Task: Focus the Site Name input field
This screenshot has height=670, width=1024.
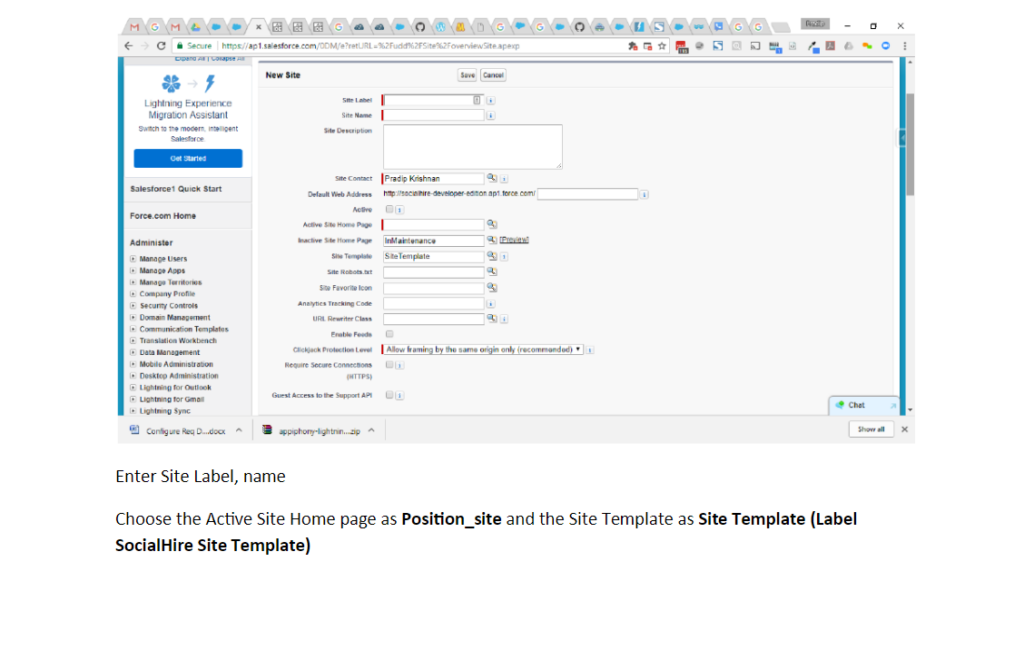Action: (x=433, y=115)
